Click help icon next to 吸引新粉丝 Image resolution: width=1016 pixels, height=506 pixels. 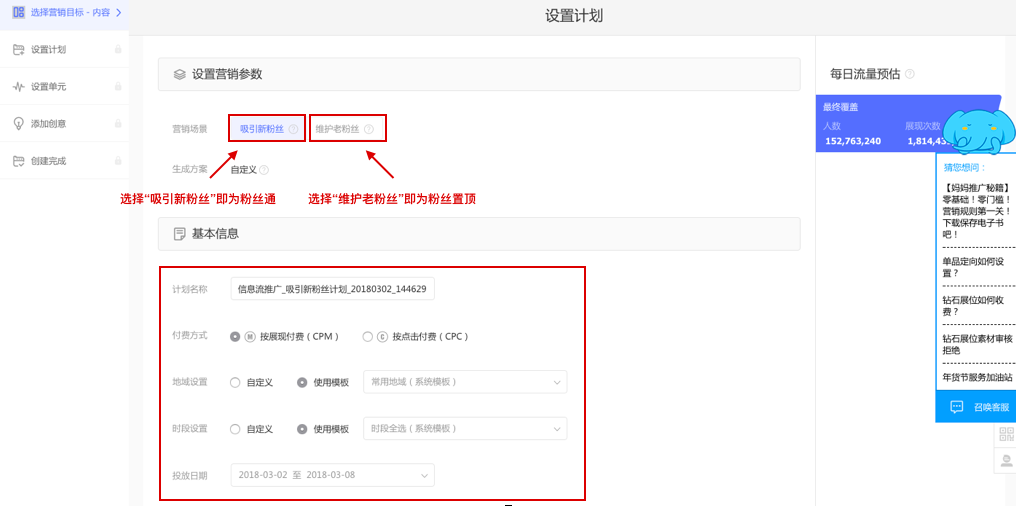[293, 129]
